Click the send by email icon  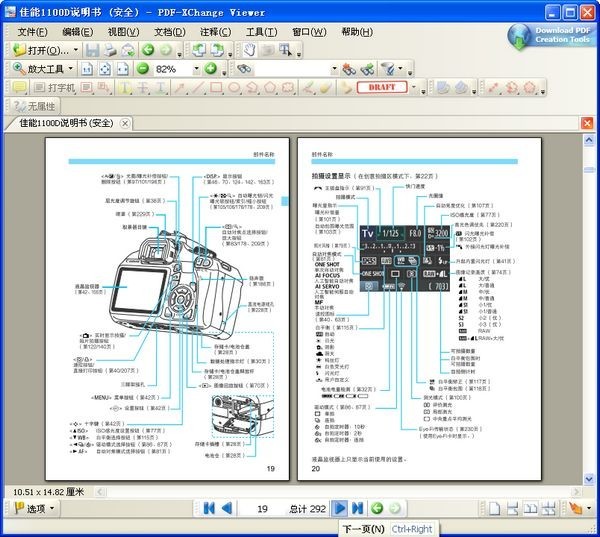128,50
